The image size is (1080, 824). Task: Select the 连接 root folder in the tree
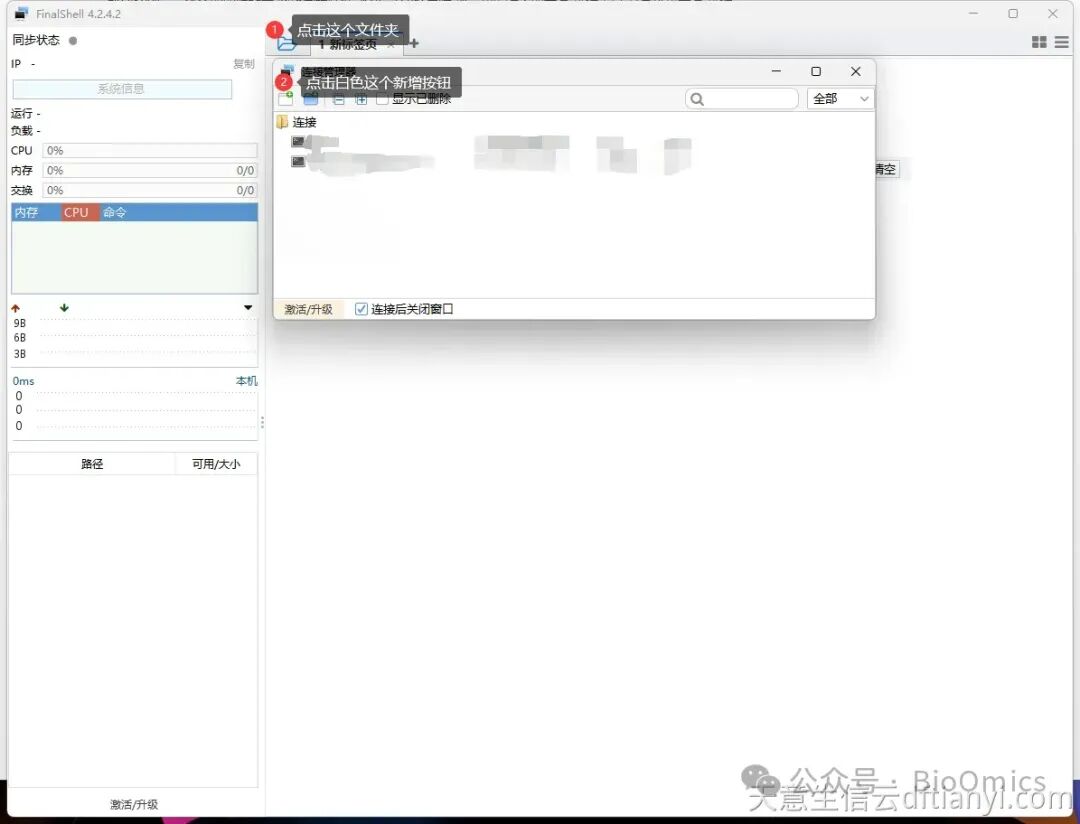(297, 123)
